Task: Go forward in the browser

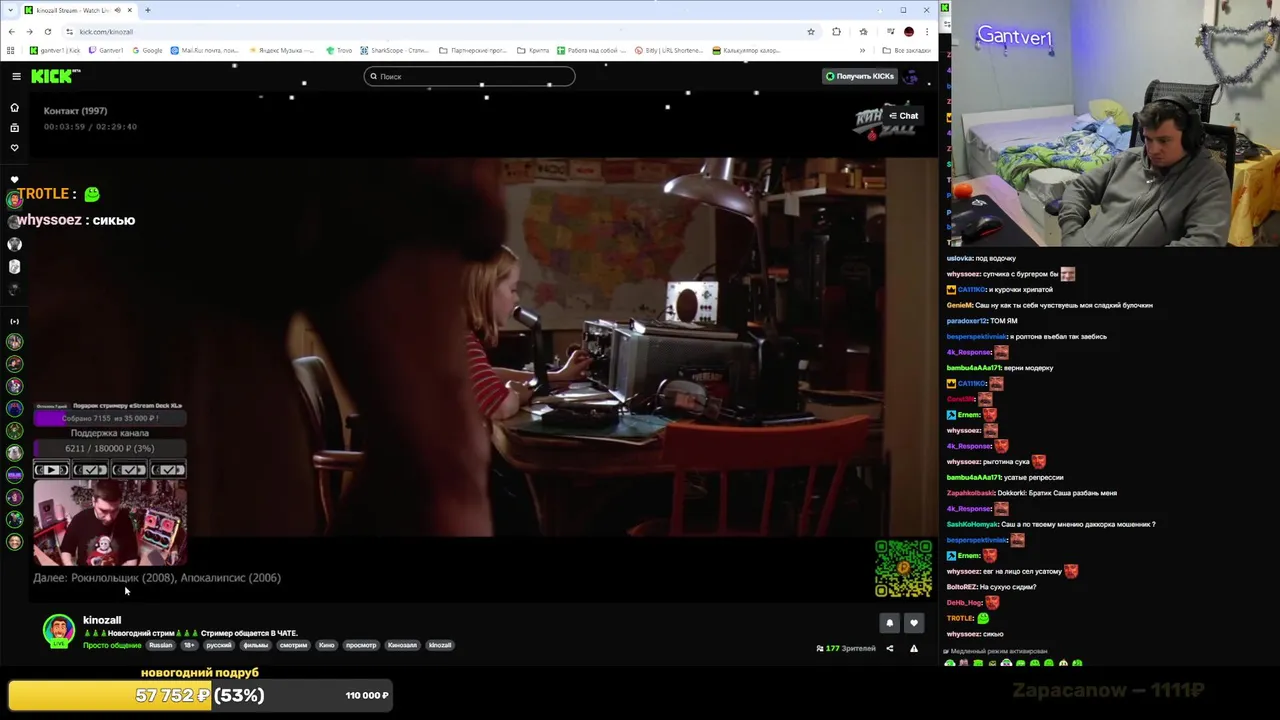Action: [x=29, y=31]
